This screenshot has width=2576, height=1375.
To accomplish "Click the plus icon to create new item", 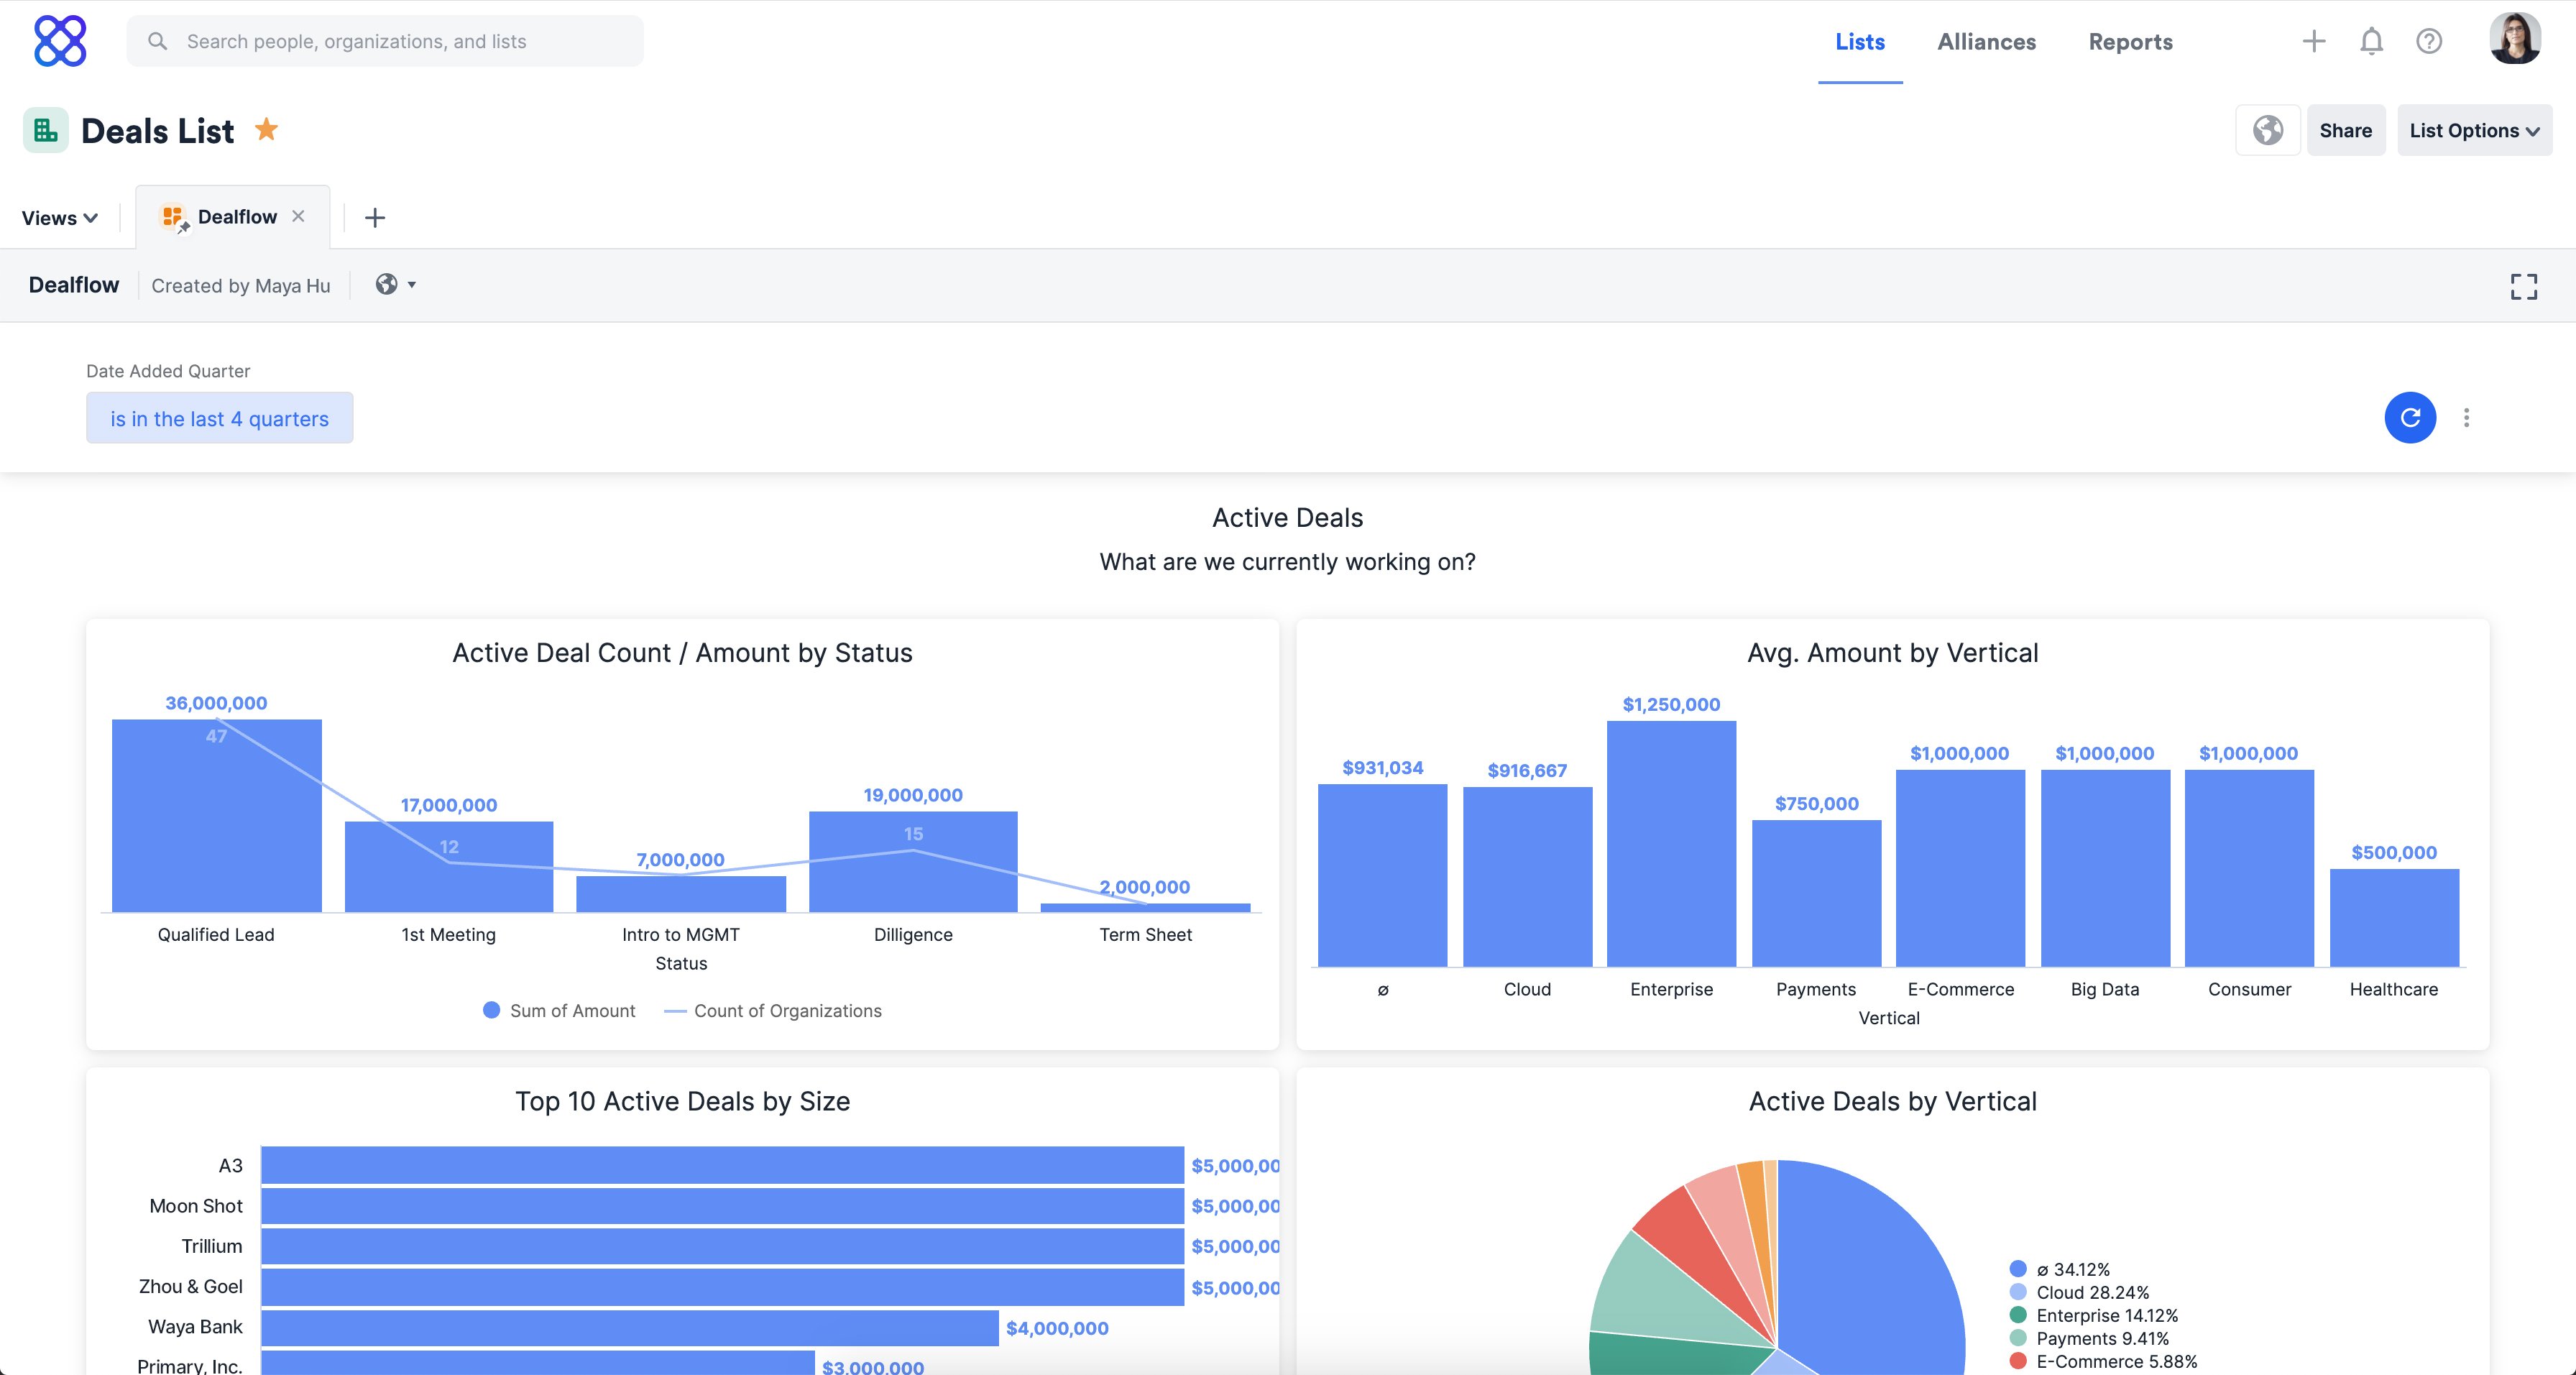I will coord(2313,41).
